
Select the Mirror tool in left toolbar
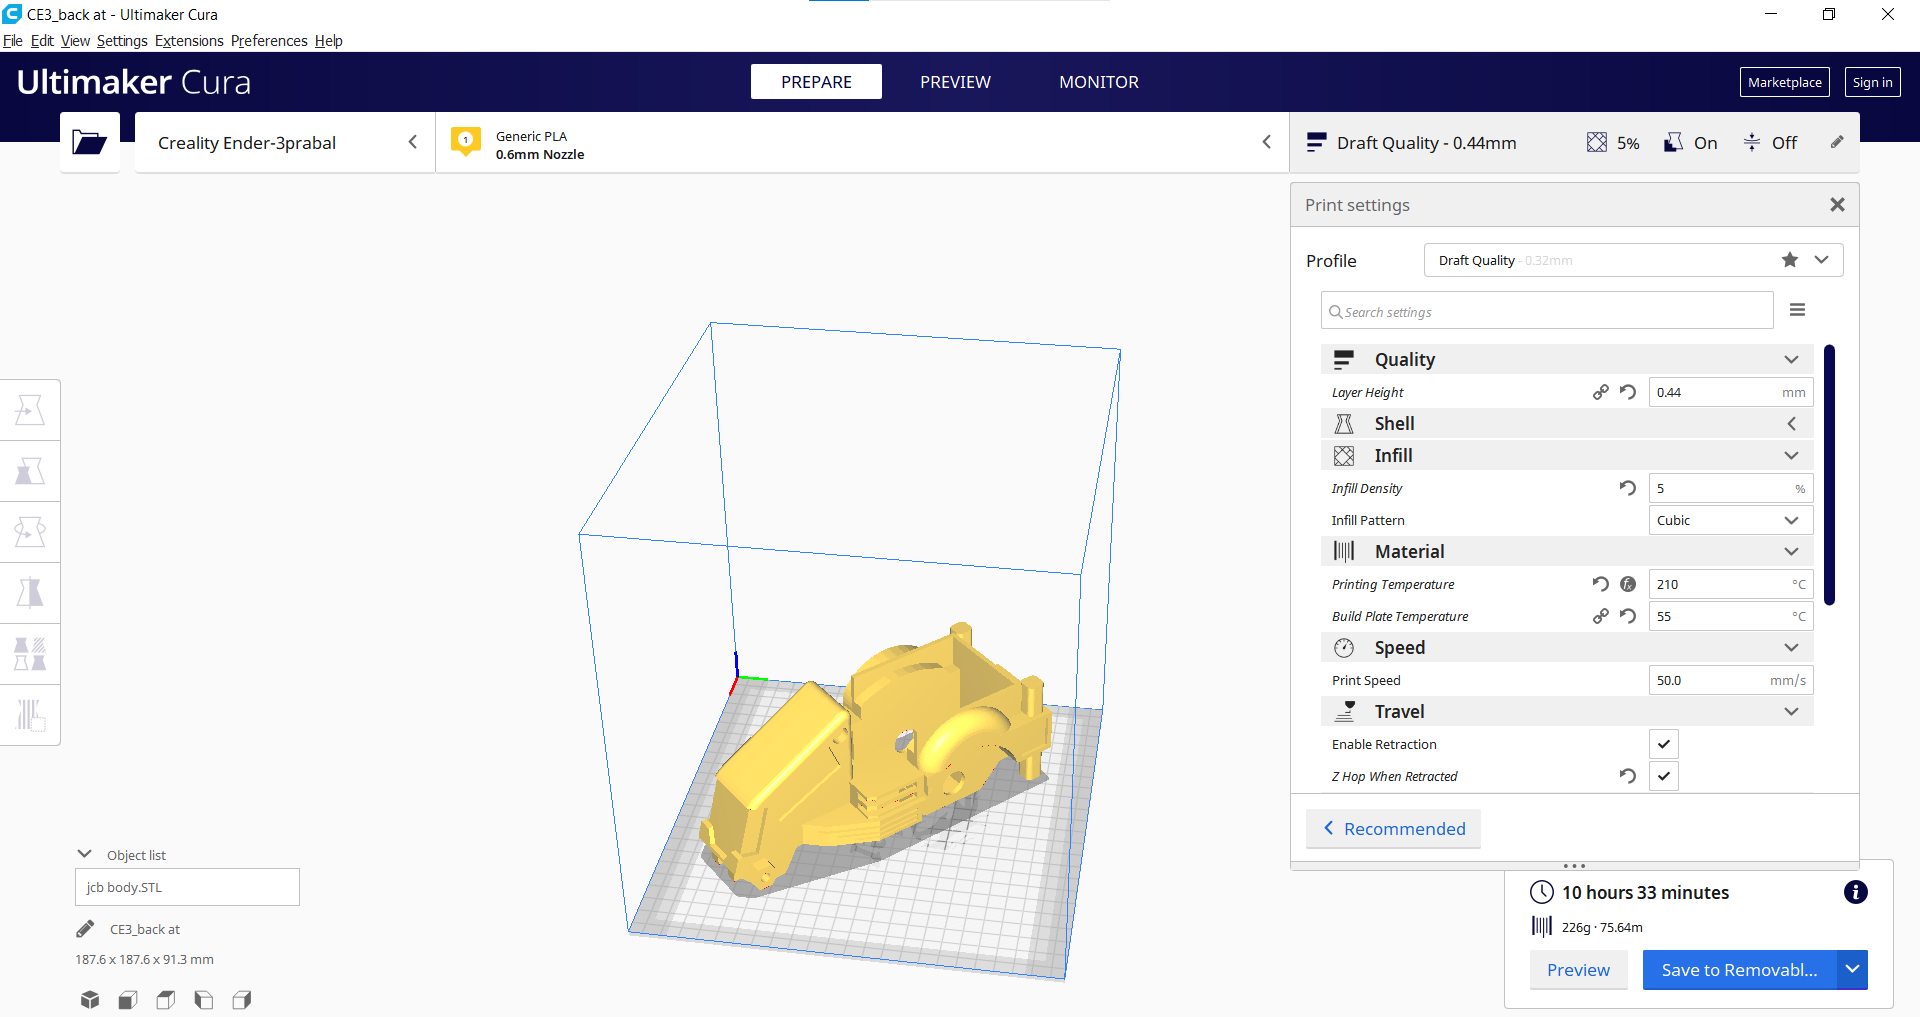pos(30,593)
